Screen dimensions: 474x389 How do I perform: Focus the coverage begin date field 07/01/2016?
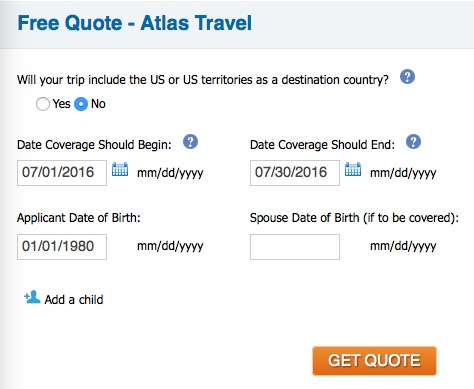click(x=62, y=173)
